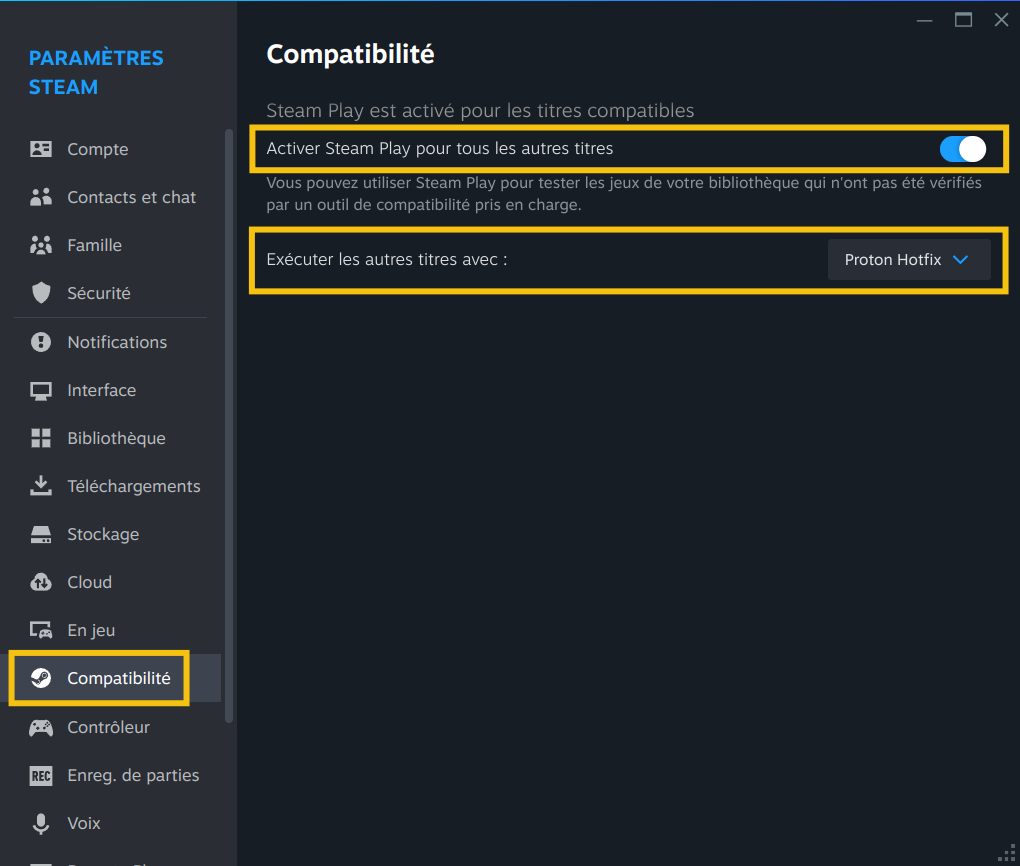The width and height of the screenshot is (1020, 866).
Task: Go to the Stockage settings section
Action: click(103, 534)
